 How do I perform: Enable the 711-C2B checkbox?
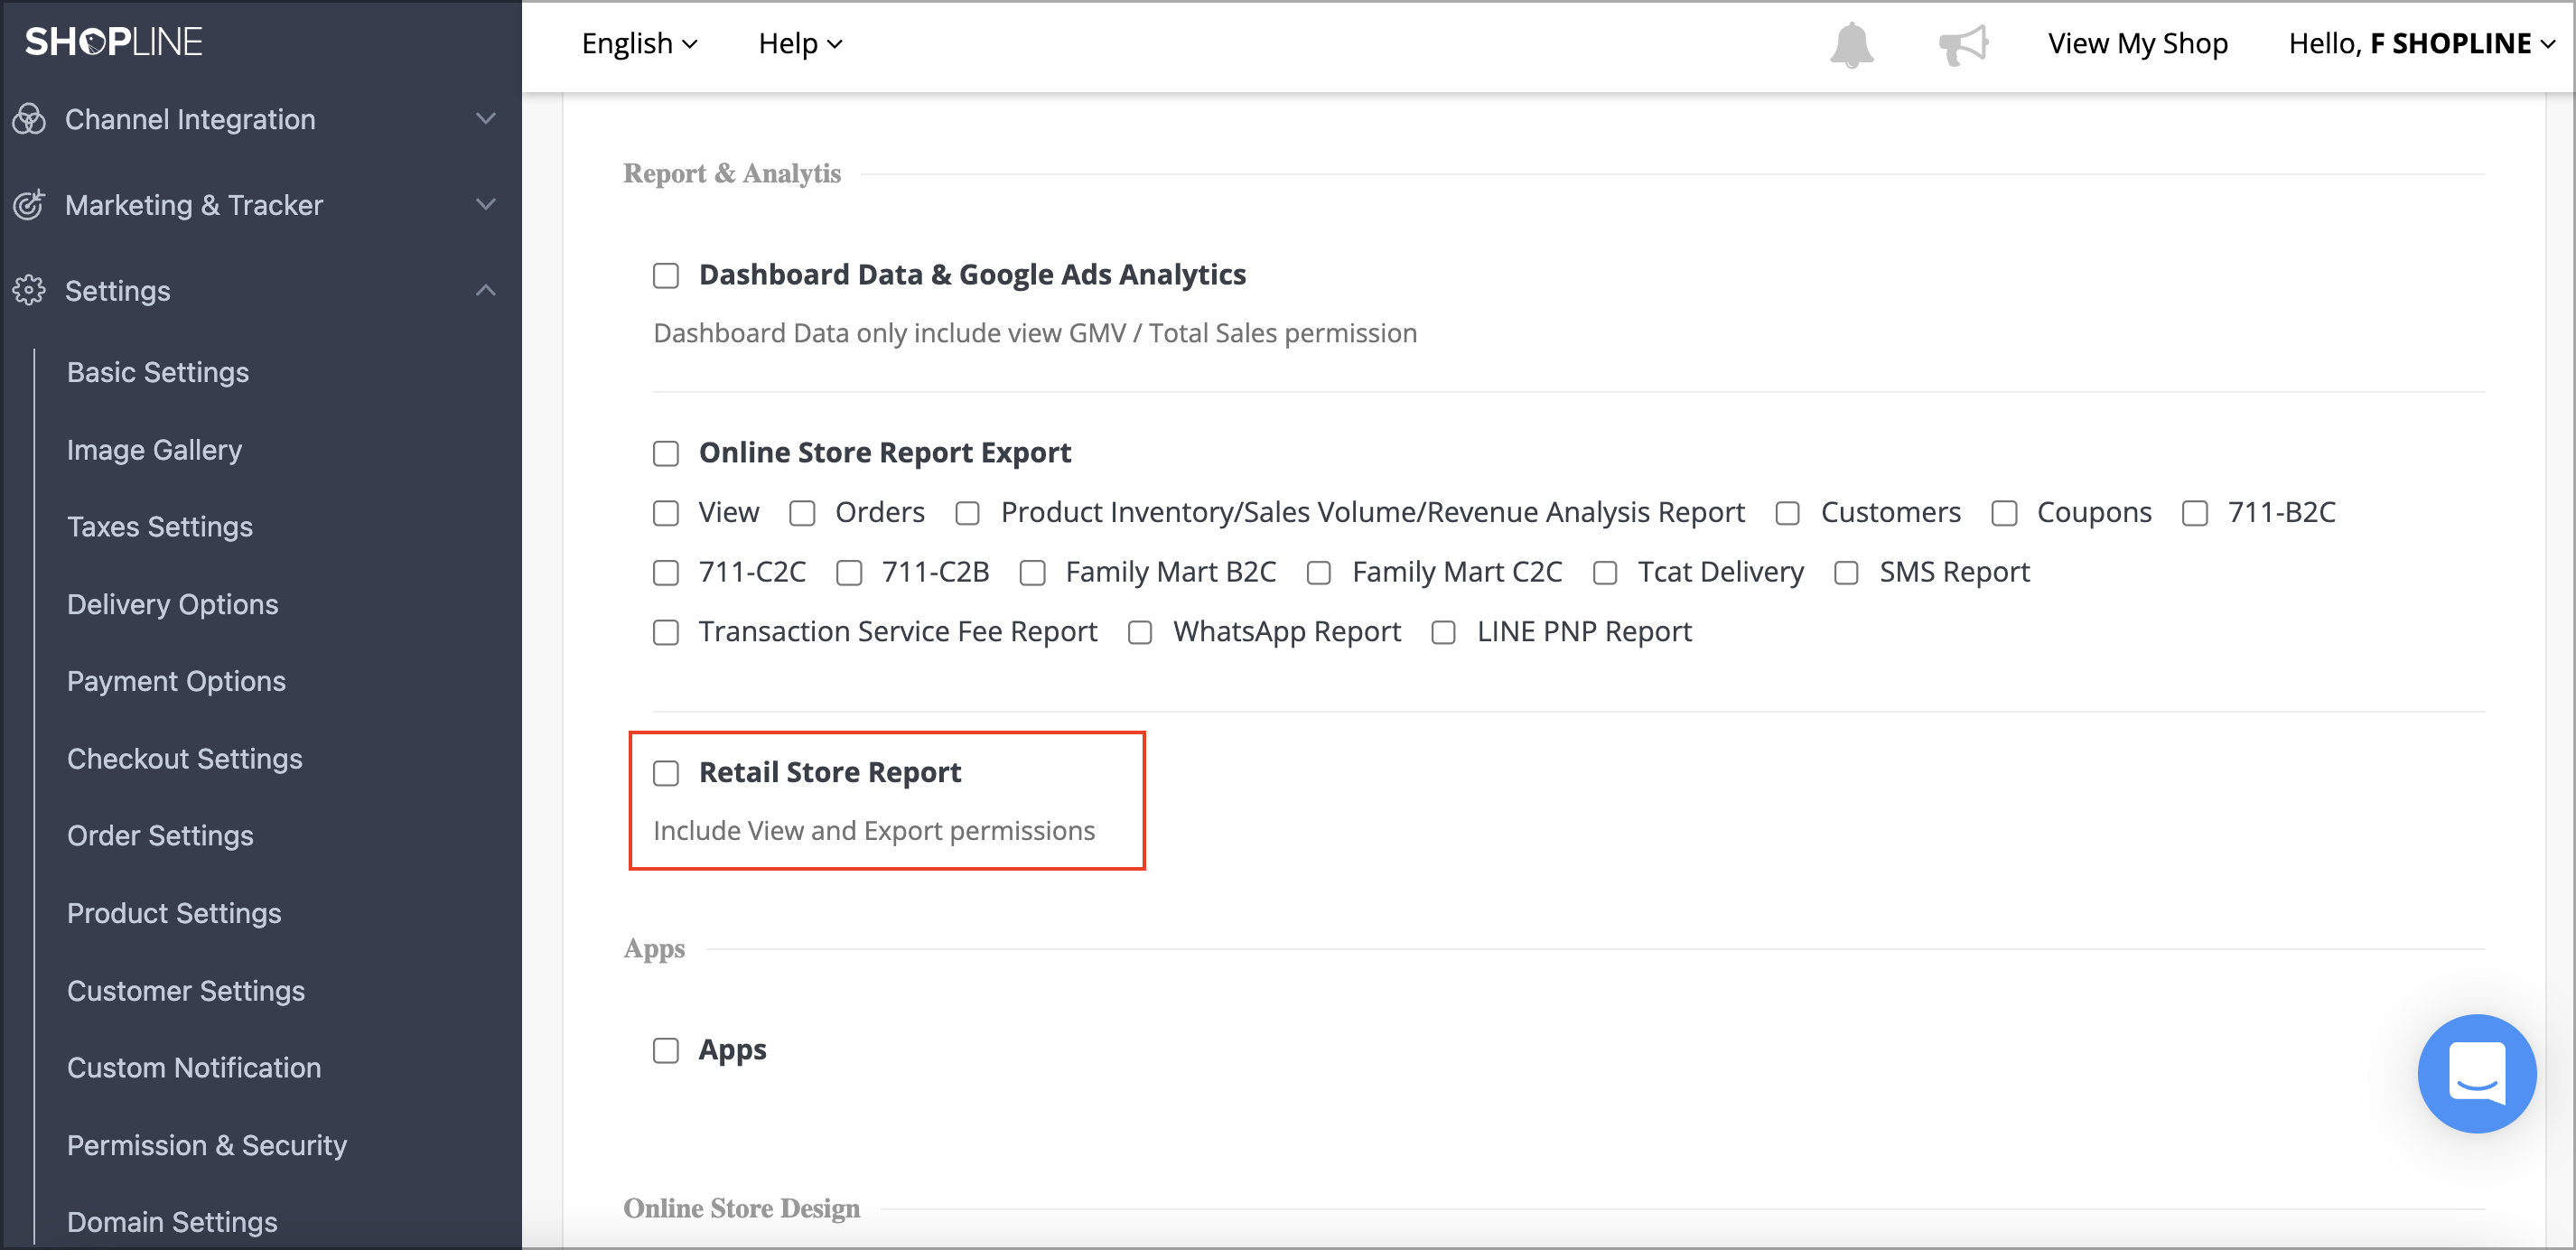pyautogui.click(x=849, y=573)
